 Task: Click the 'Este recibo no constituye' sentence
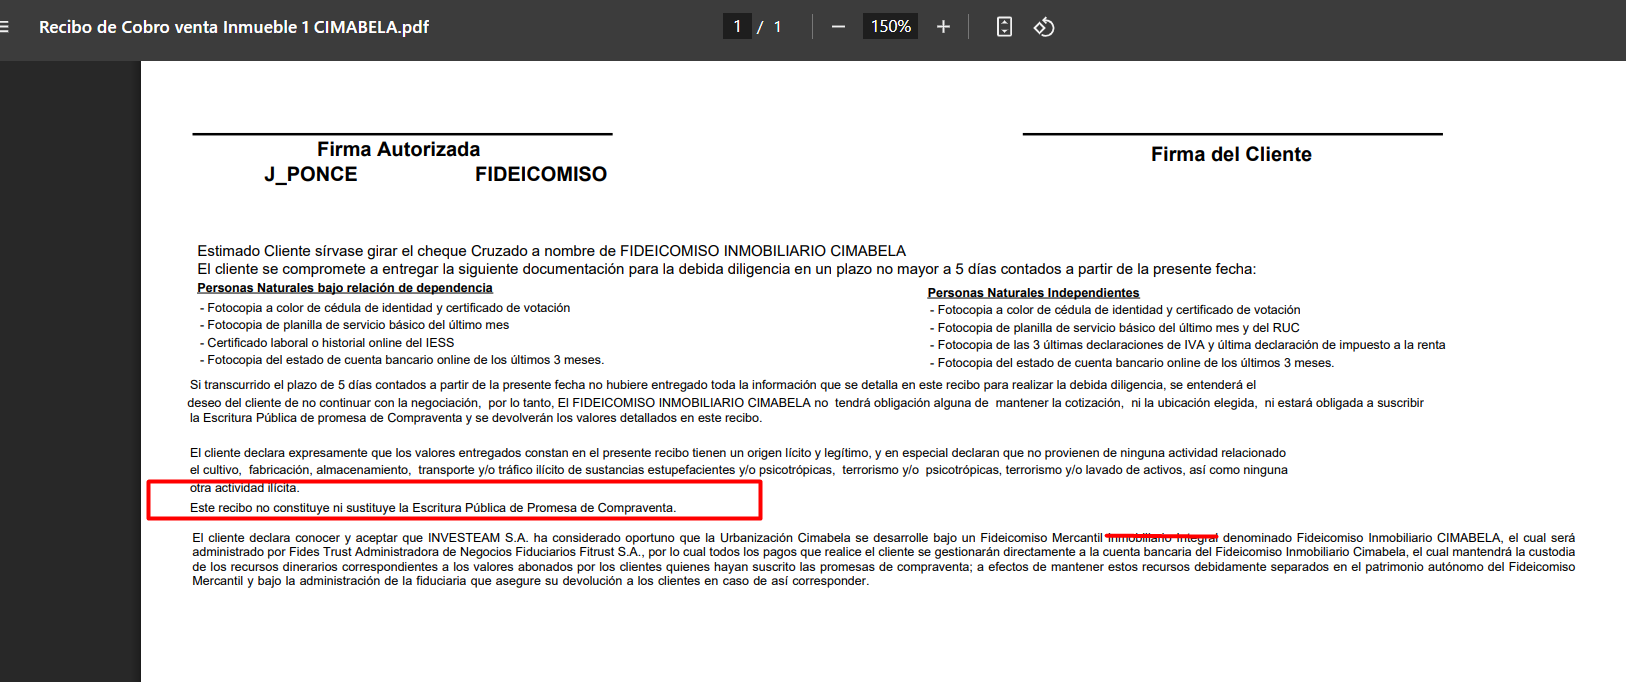pyautogui.click(x=432, y=508)
